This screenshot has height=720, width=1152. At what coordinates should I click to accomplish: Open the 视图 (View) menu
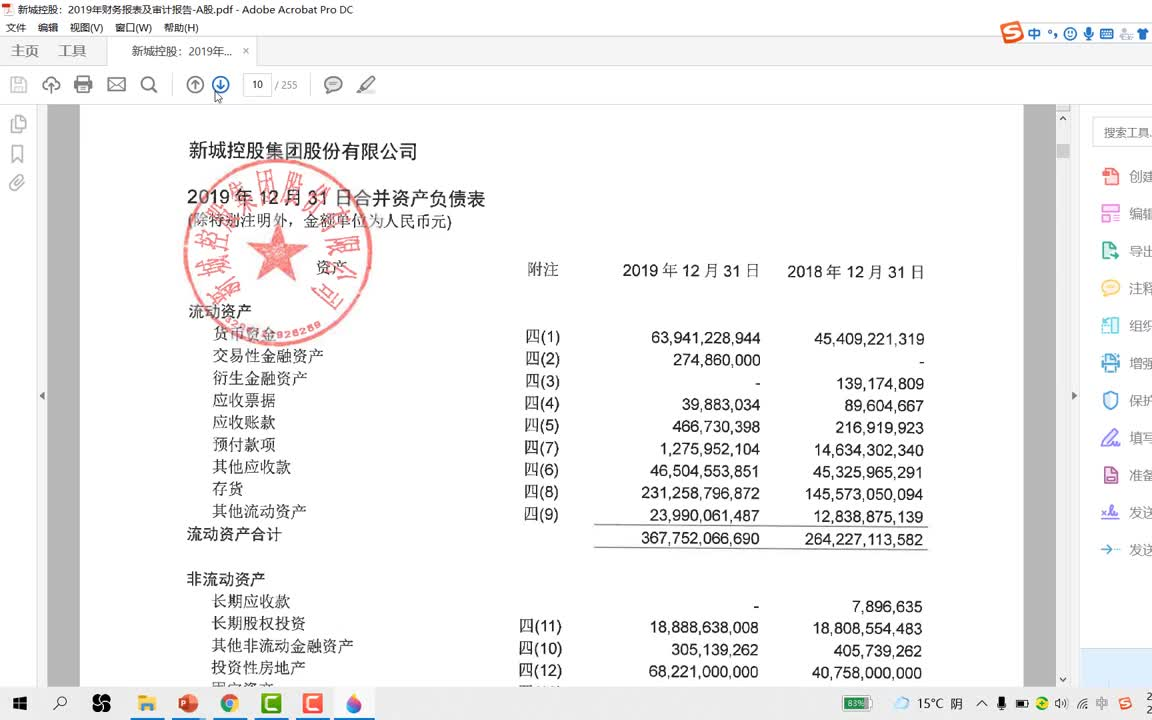tap(85, 27)
